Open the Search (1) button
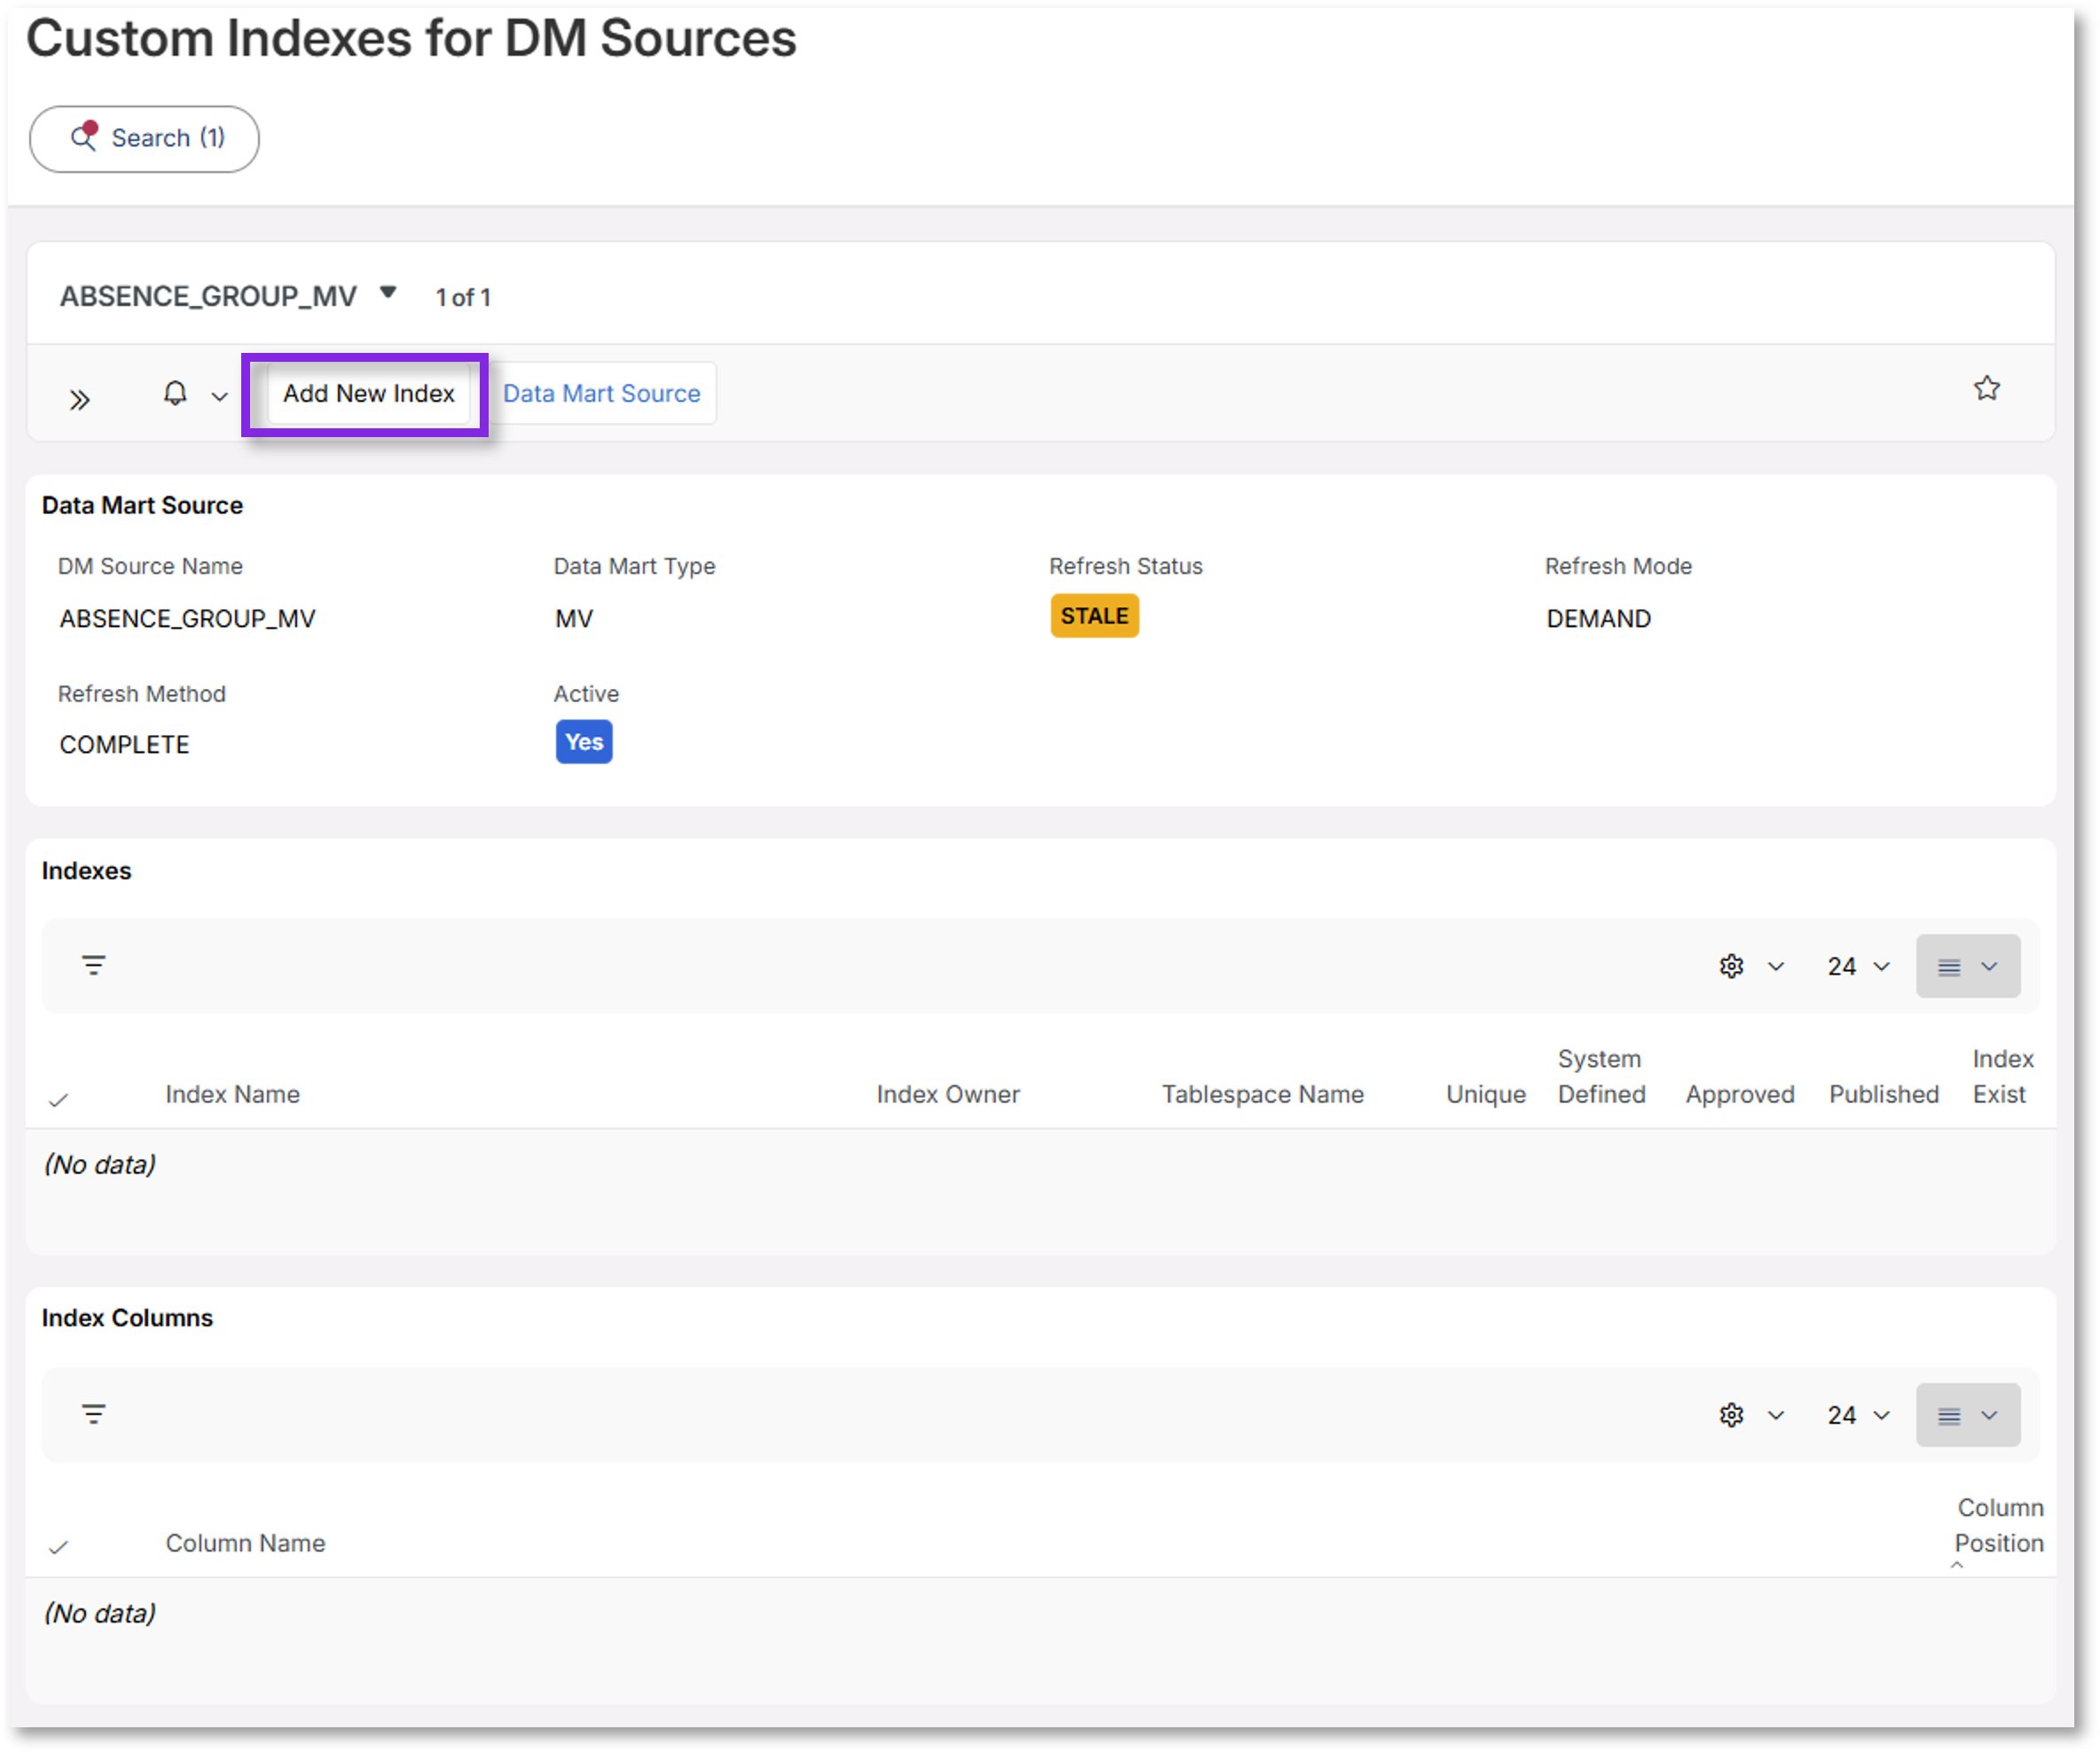This screenshot has width=2100, height=1753. pos(144,138)
